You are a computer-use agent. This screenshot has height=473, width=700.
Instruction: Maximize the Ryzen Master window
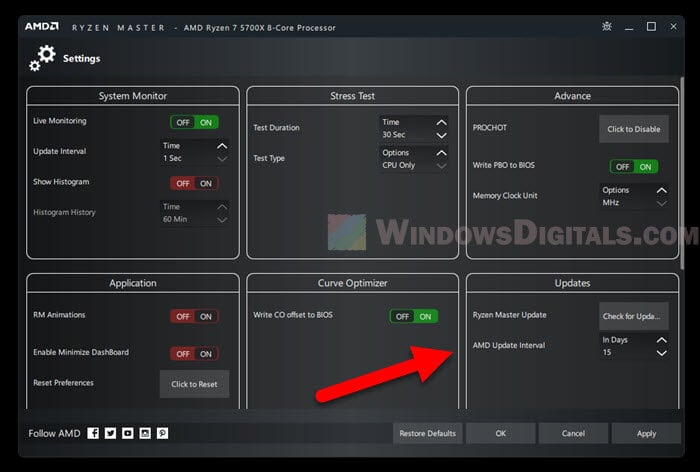651,27
